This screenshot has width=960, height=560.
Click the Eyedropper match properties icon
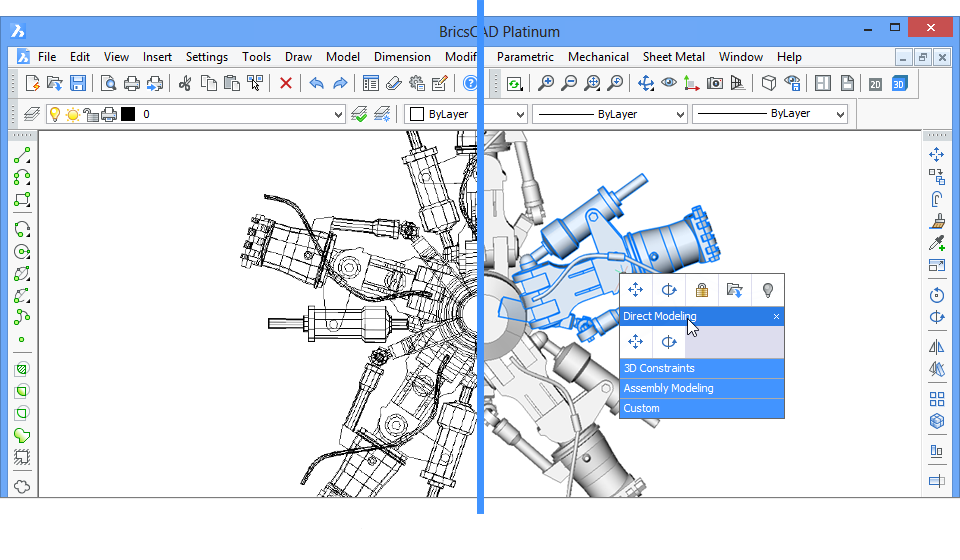pos(937,243)
